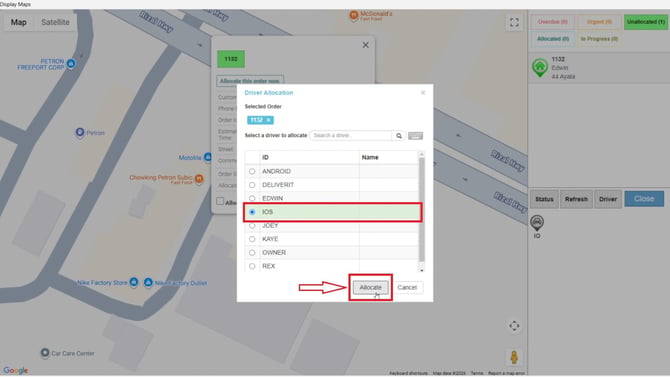
Task: Click the driver car marker icon
Action: 537,223
